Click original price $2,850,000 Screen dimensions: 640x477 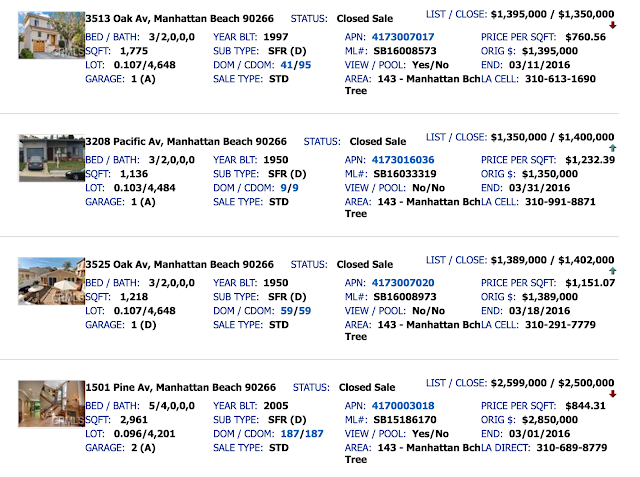coord(550,420)
